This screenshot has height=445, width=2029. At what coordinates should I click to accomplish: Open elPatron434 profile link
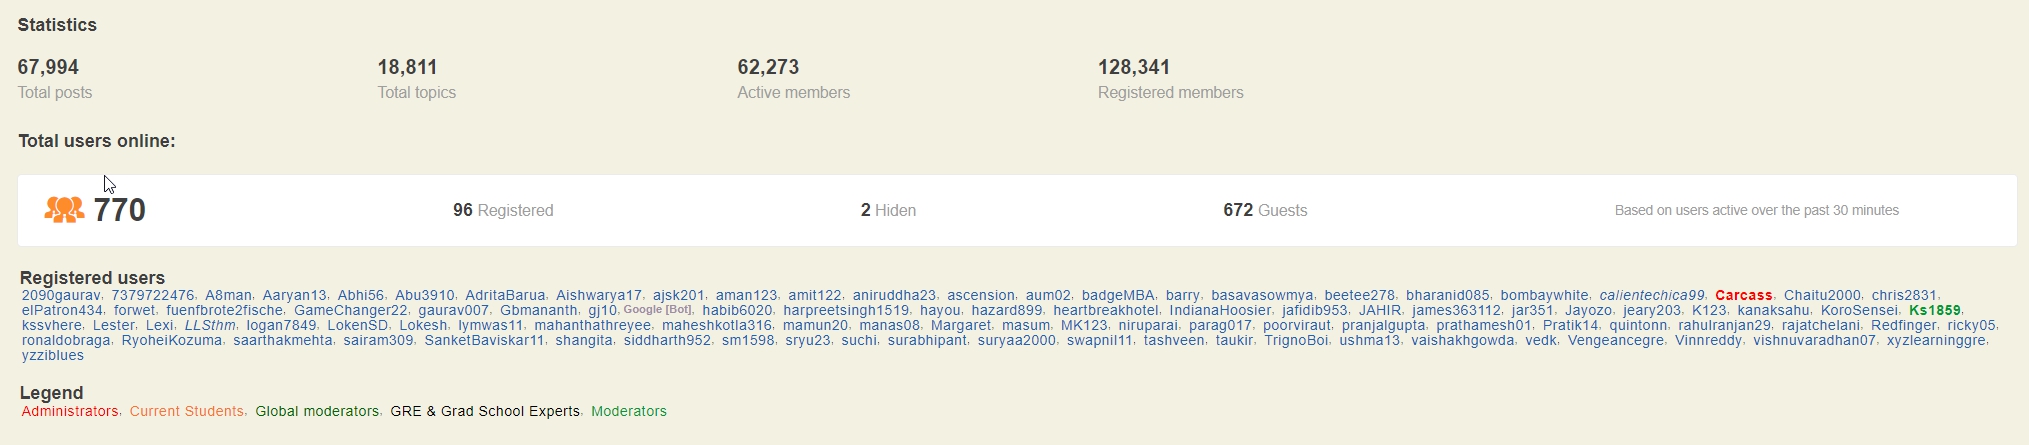[62, 310]
